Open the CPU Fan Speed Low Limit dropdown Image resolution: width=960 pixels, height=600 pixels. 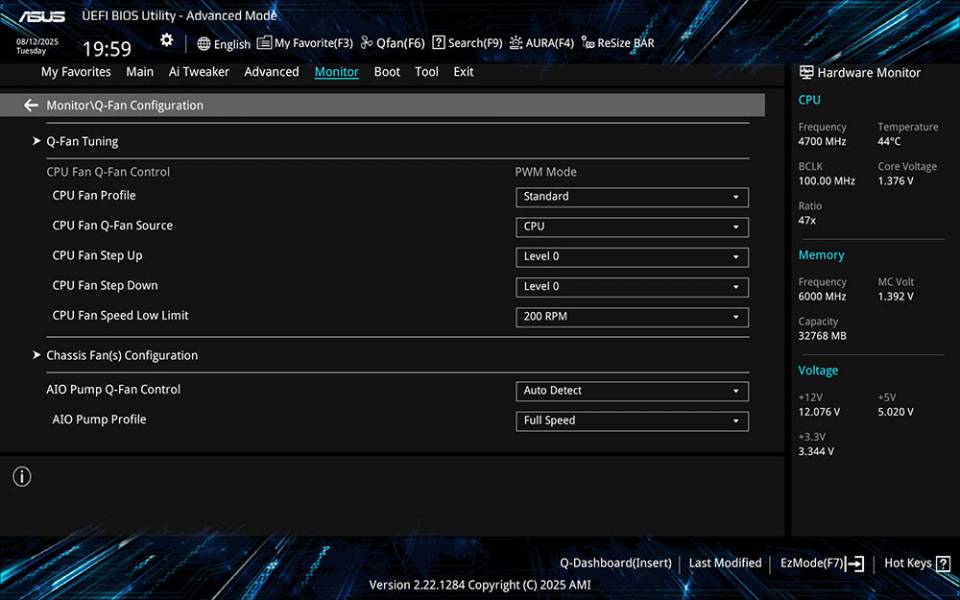631,317
